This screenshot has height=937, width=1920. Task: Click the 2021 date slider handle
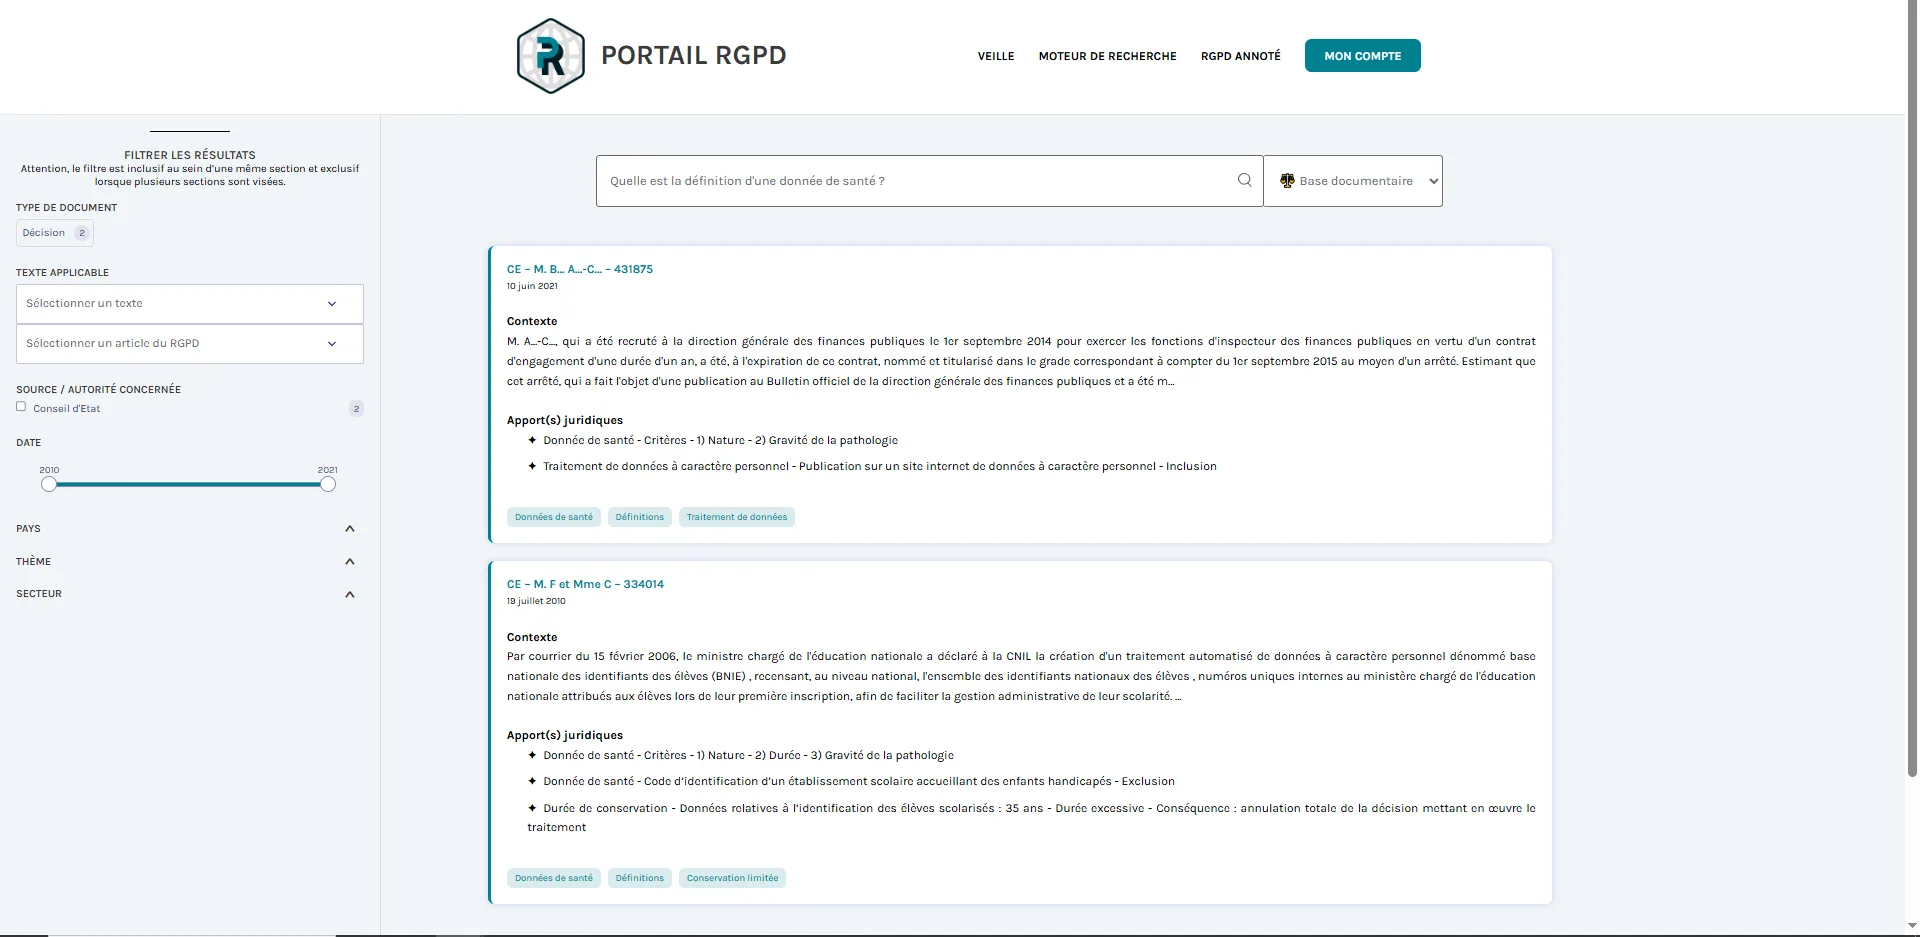[x=328, y=484]
